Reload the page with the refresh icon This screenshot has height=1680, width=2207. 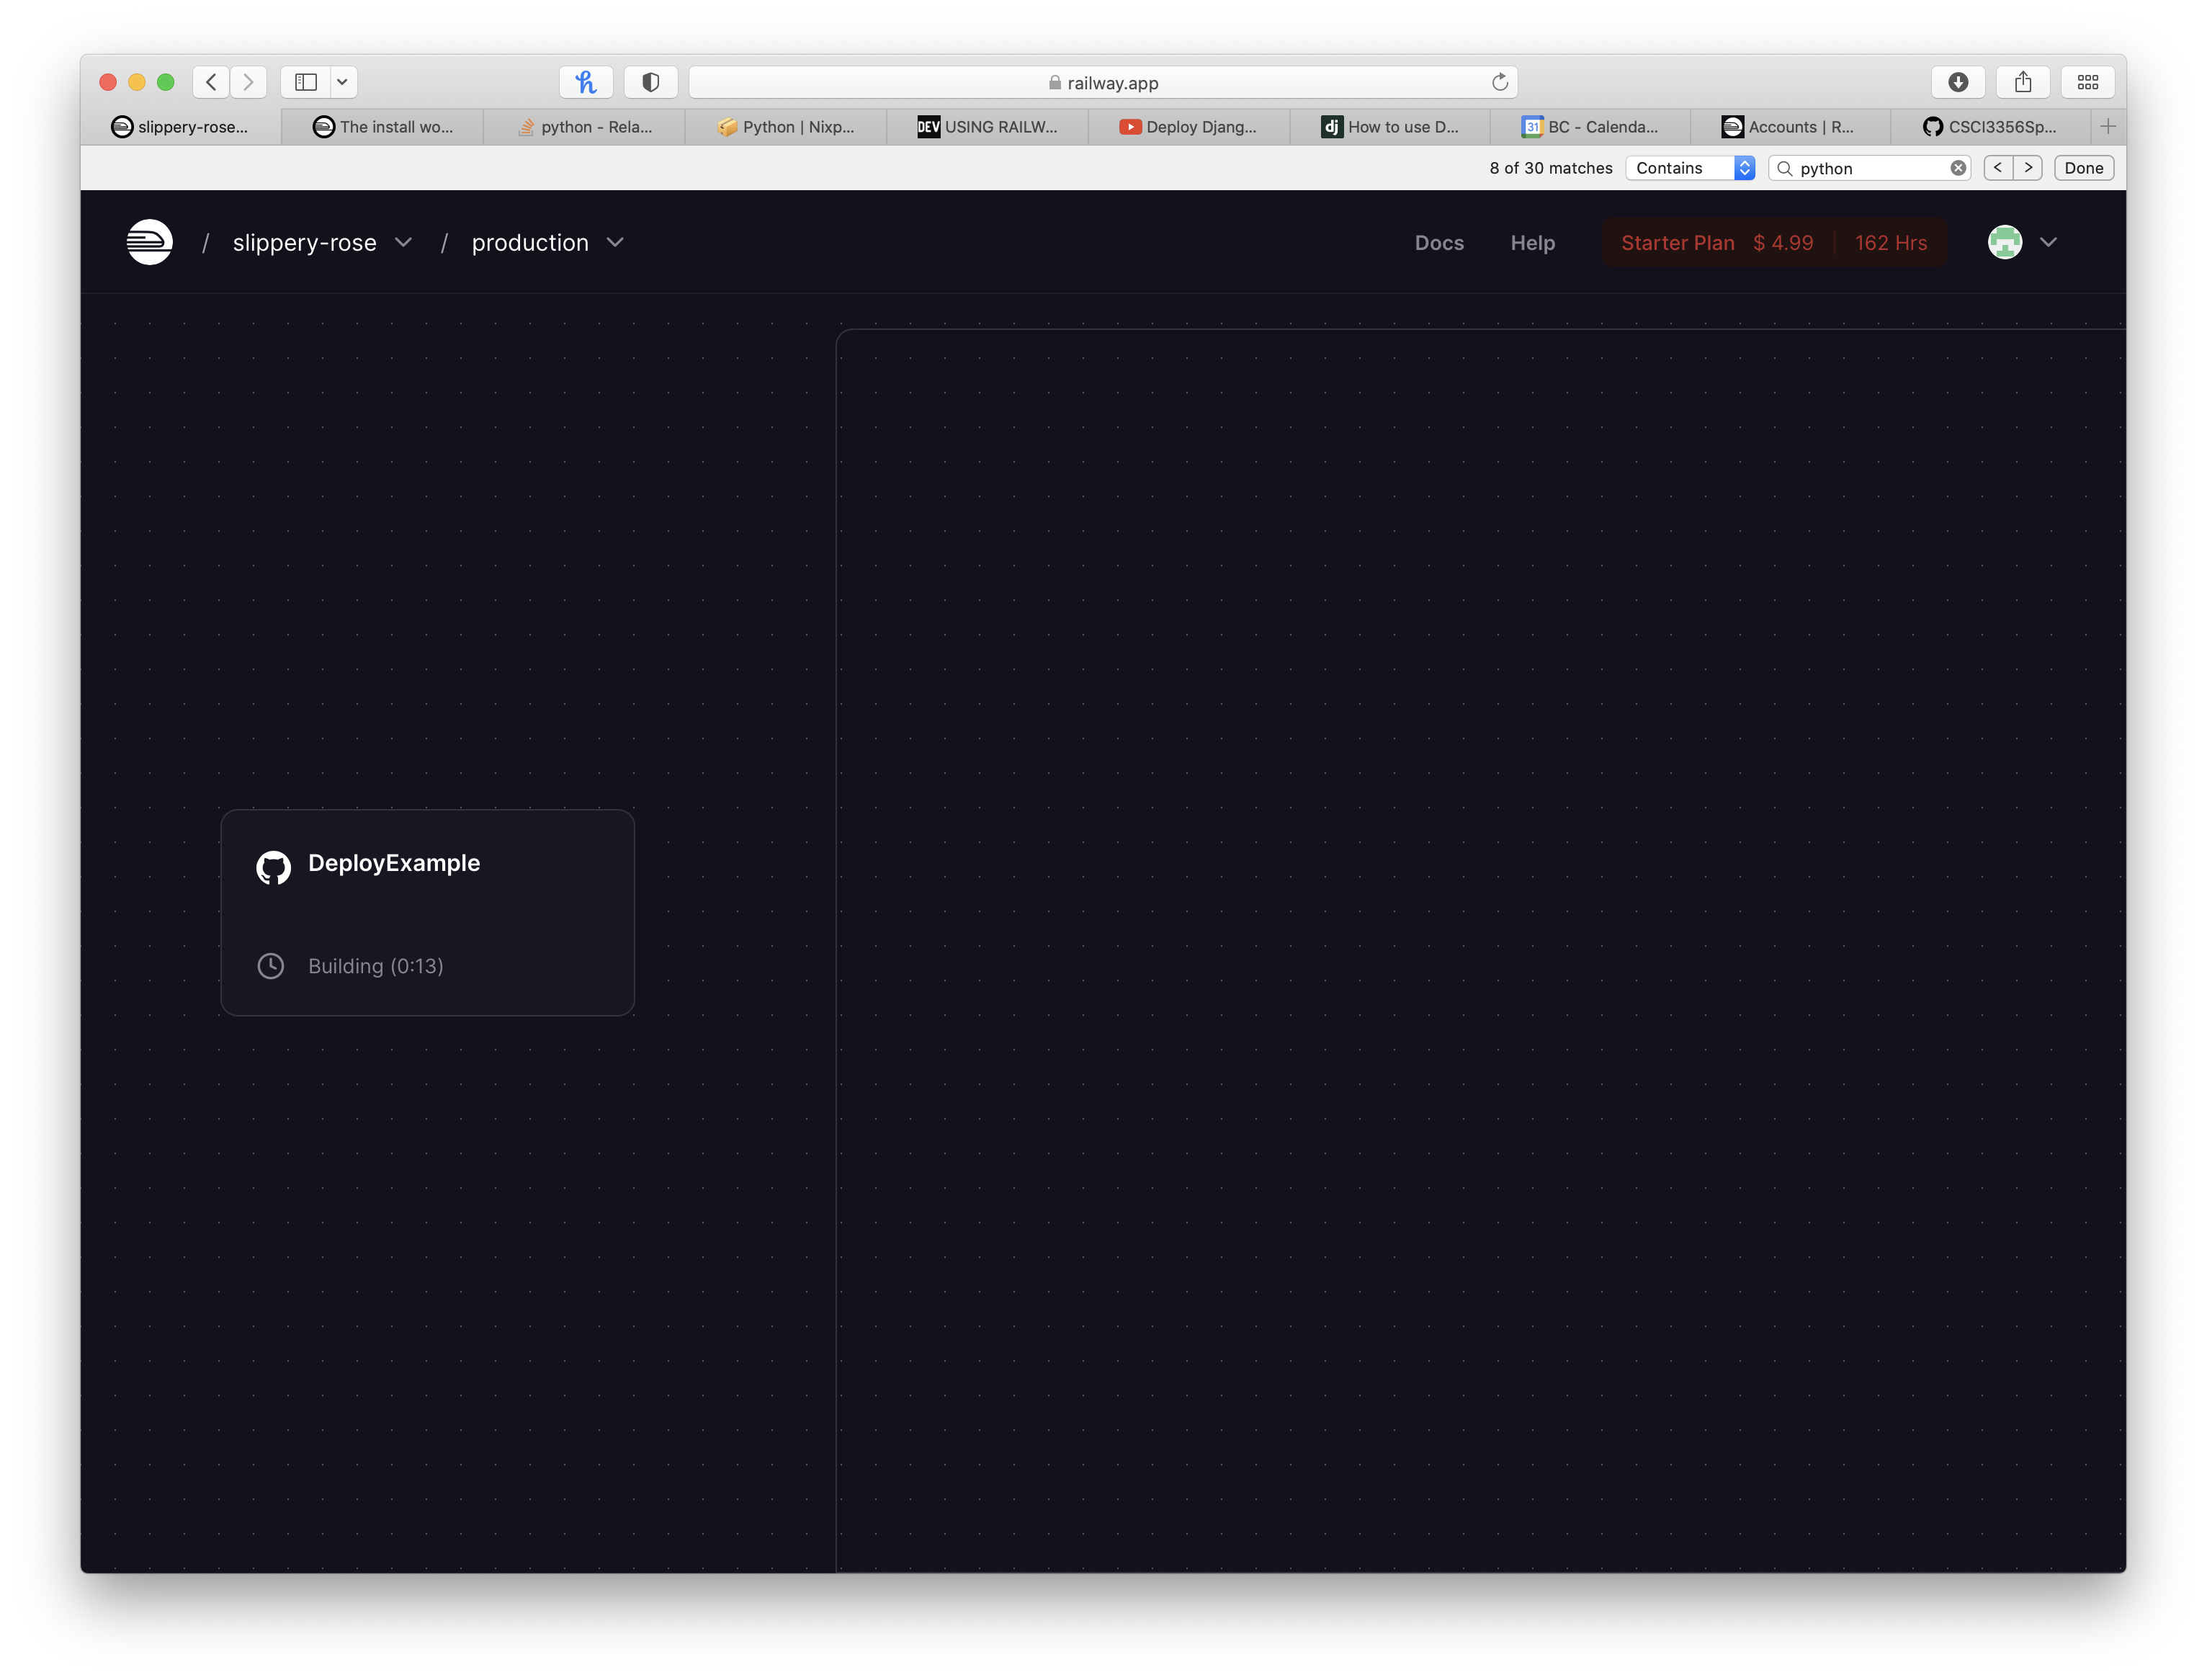click(x=1499, y=82)
